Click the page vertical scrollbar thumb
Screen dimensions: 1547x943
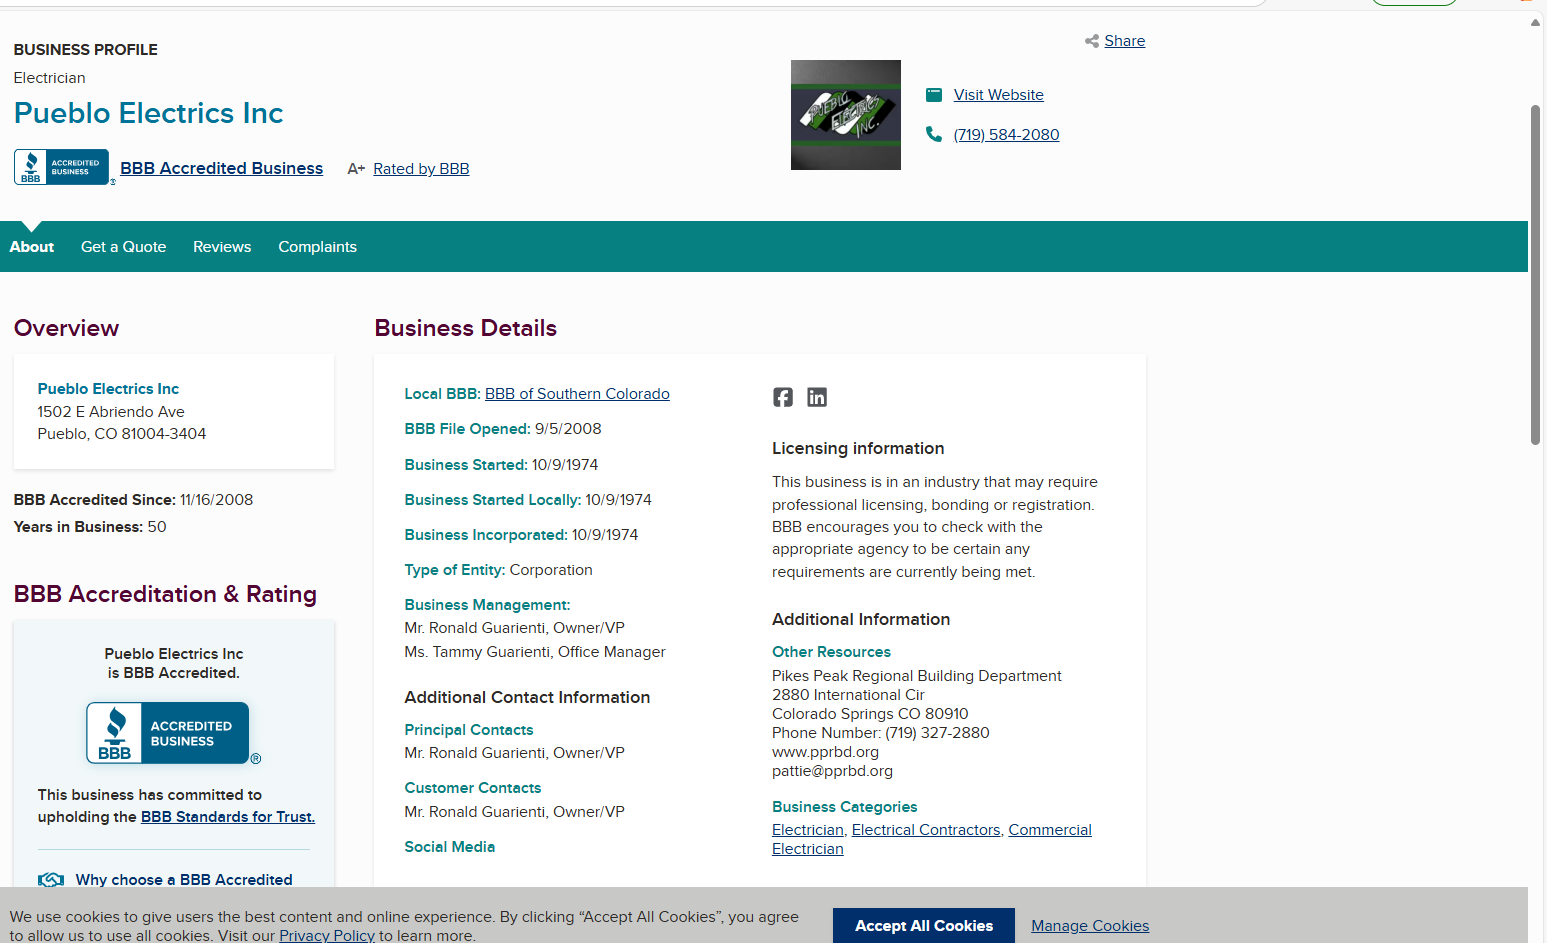click(x=1535, y=275)
